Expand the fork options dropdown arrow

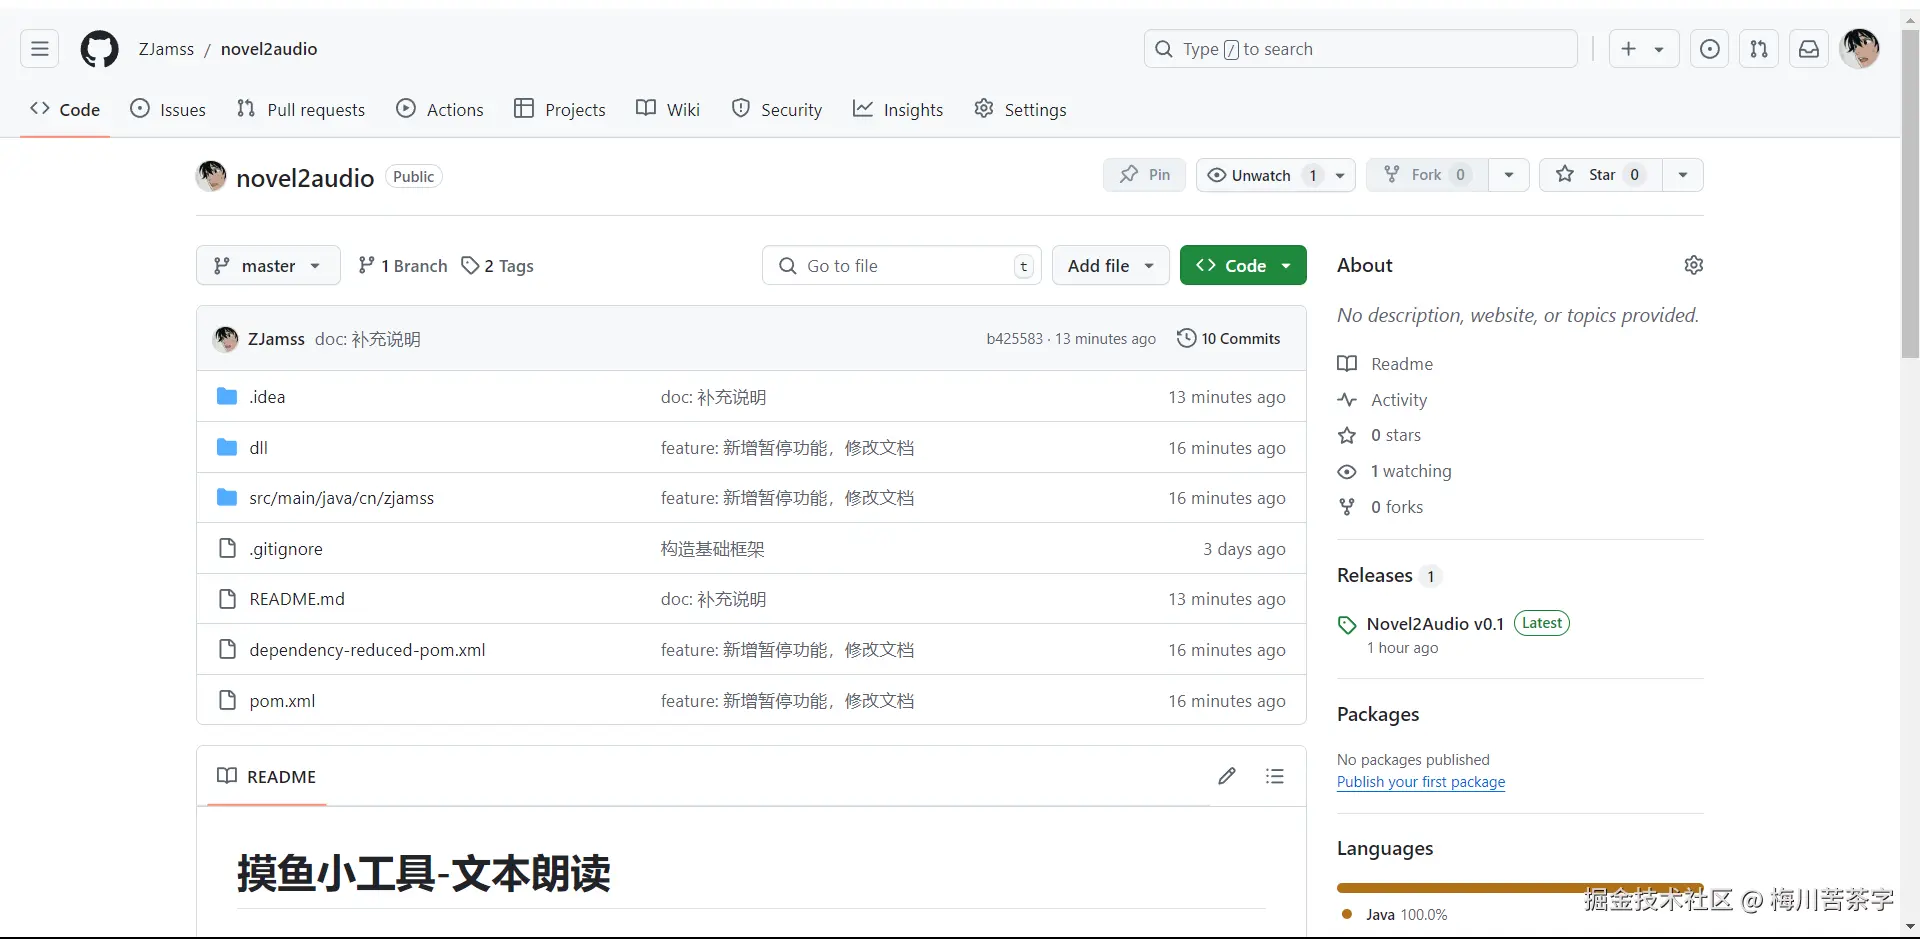[1509, 175]
